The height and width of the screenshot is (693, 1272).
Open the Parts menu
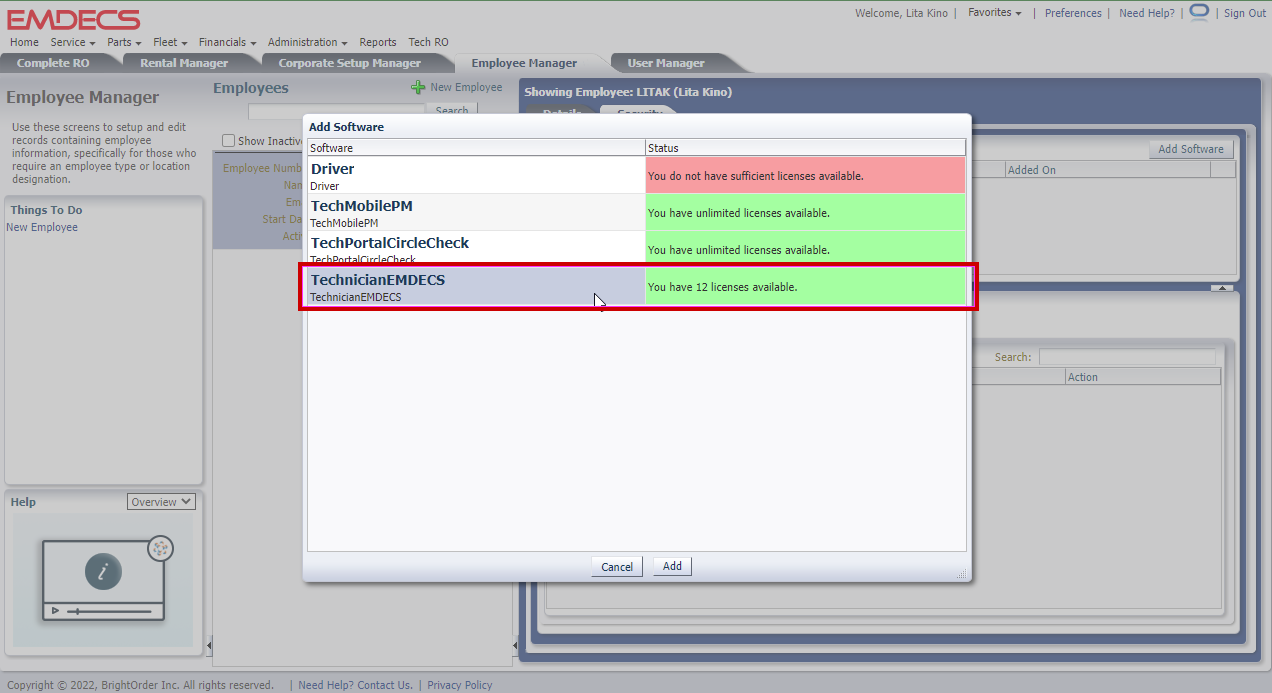click(x=124, y=42)
